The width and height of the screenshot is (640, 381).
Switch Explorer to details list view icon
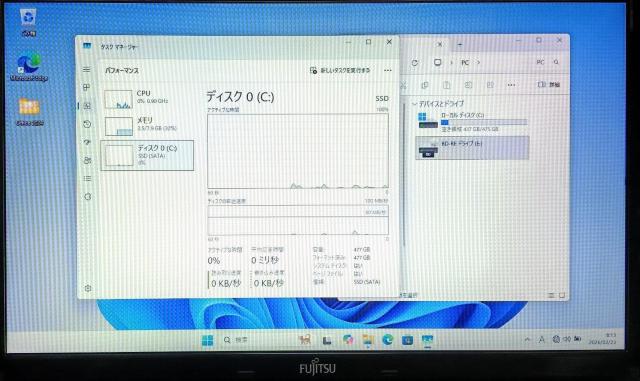click(551, 295)
